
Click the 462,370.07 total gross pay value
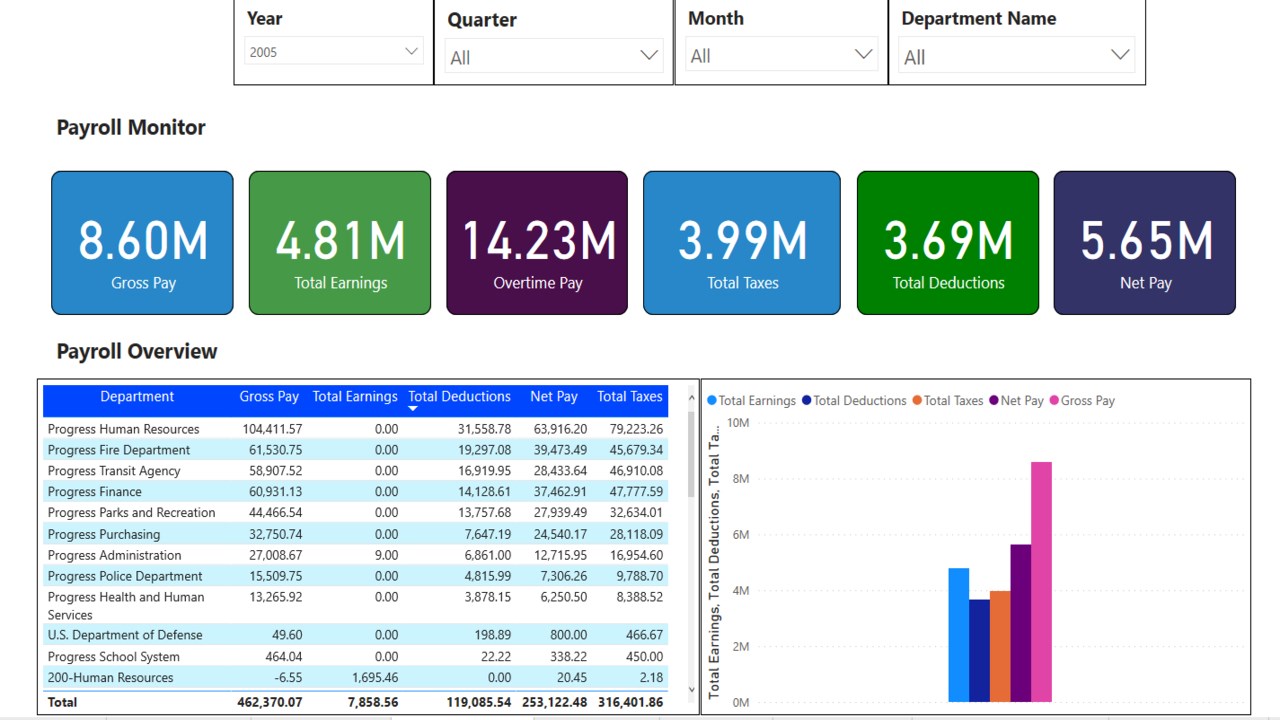tap(269, 703)
